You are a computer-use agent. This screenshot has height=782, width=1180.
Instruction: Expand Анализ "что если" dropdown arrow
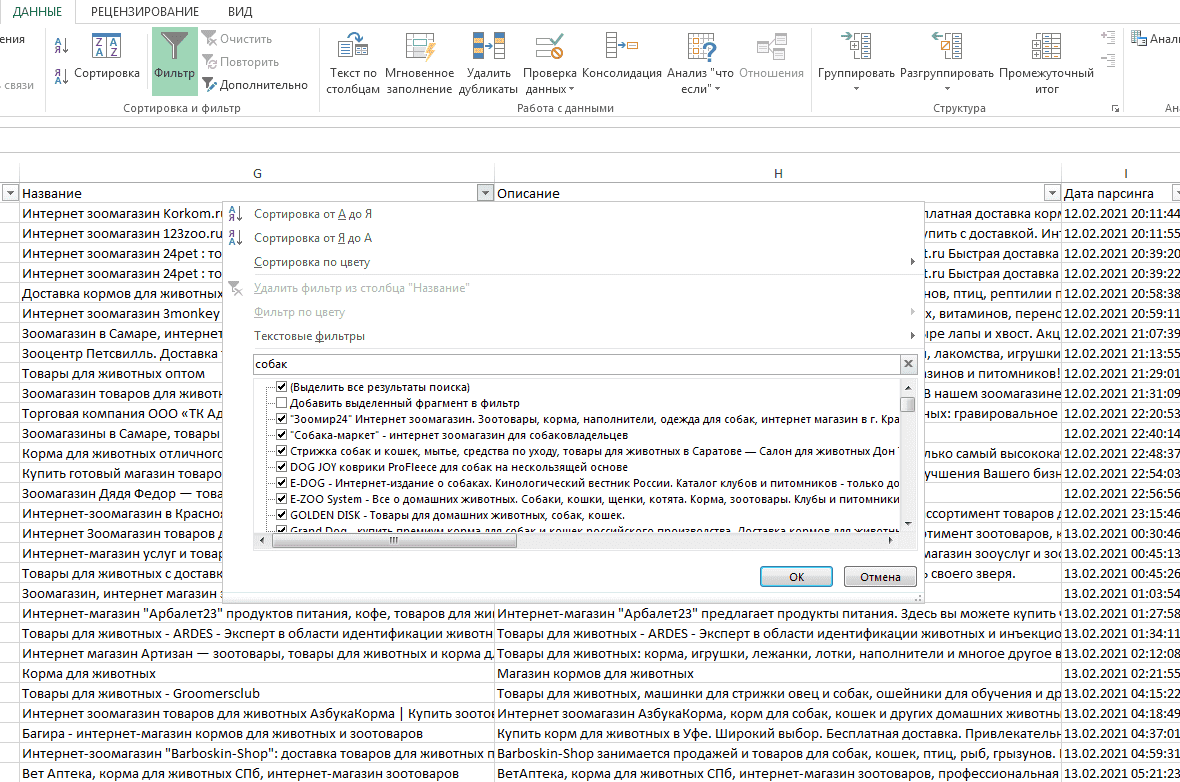pos(717,90)
